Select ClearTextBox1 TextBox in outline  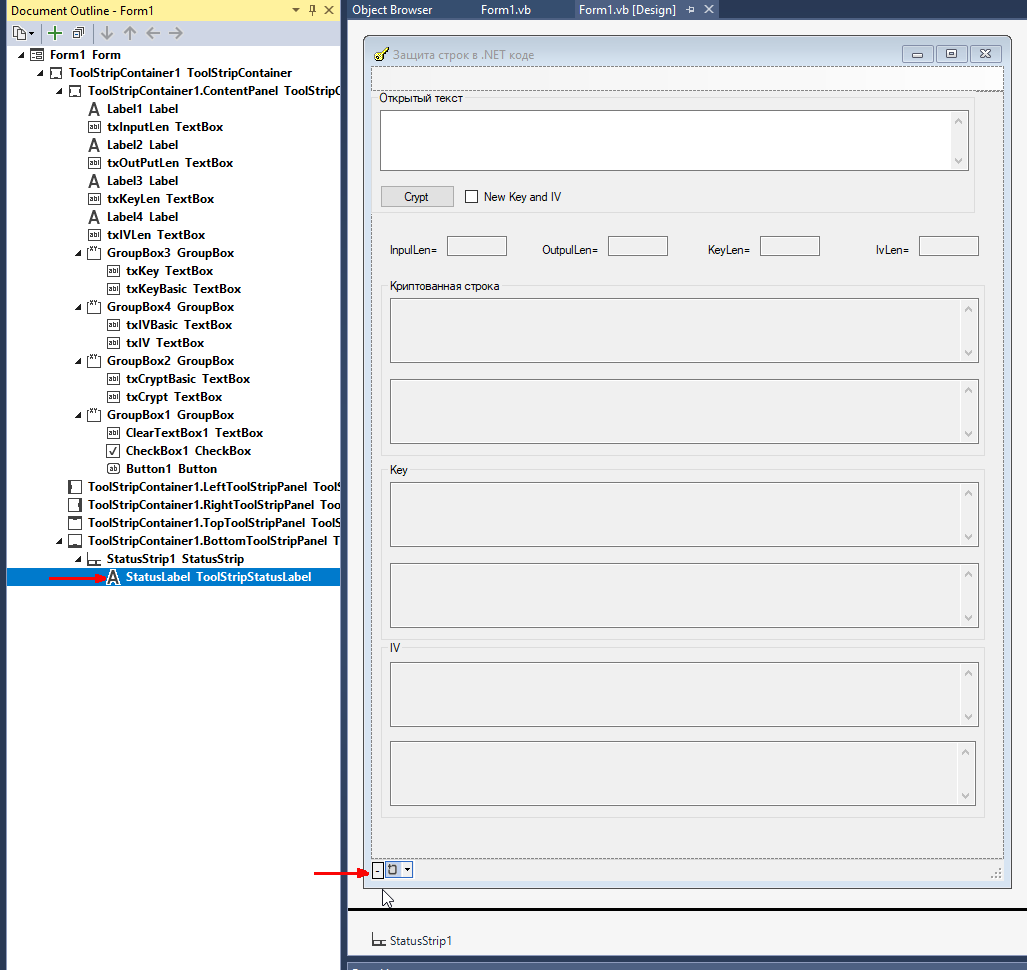point(194,433)
